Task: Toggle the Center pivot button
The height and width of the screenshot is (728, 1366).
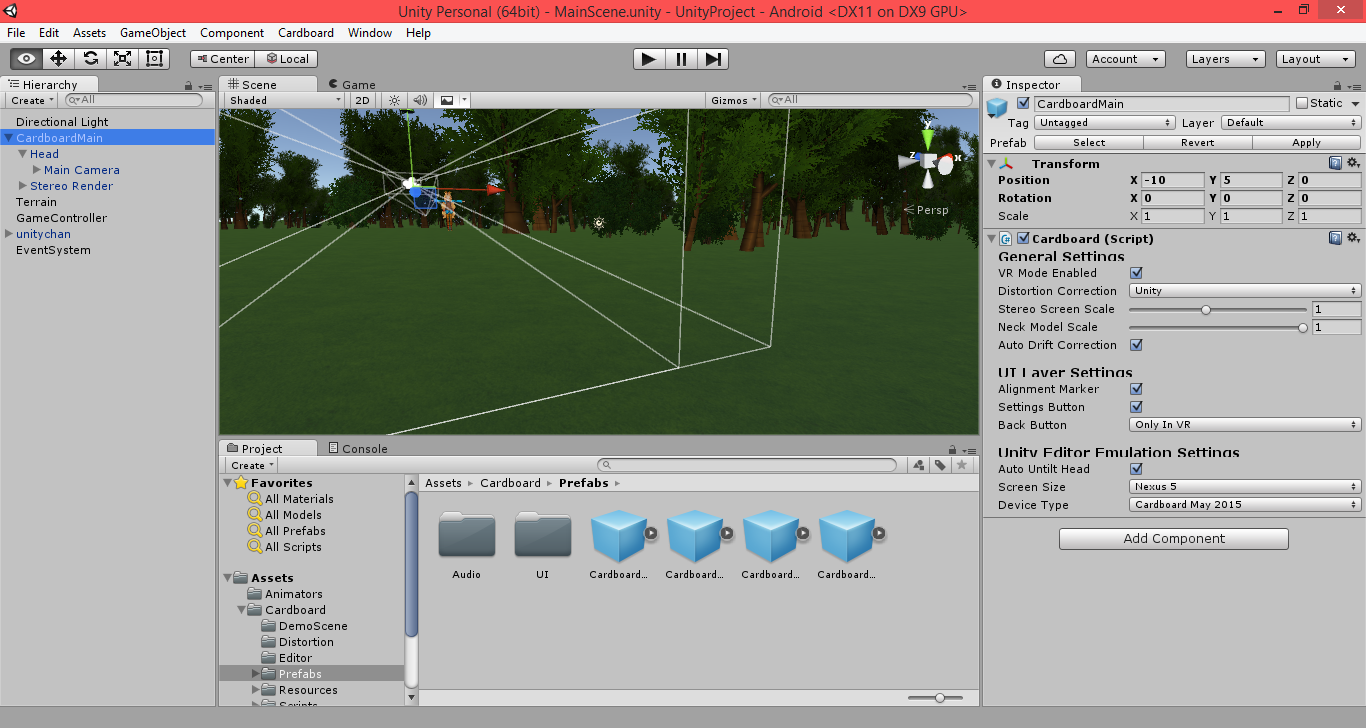Action: pyautogui.click(x=222, y=59)
